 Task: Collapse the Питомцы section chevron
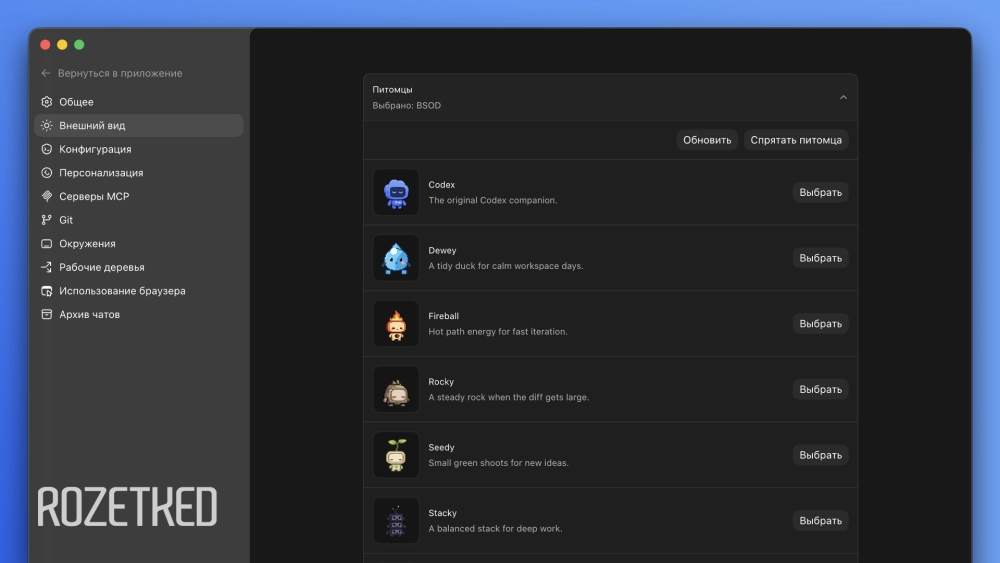(843, 98)
